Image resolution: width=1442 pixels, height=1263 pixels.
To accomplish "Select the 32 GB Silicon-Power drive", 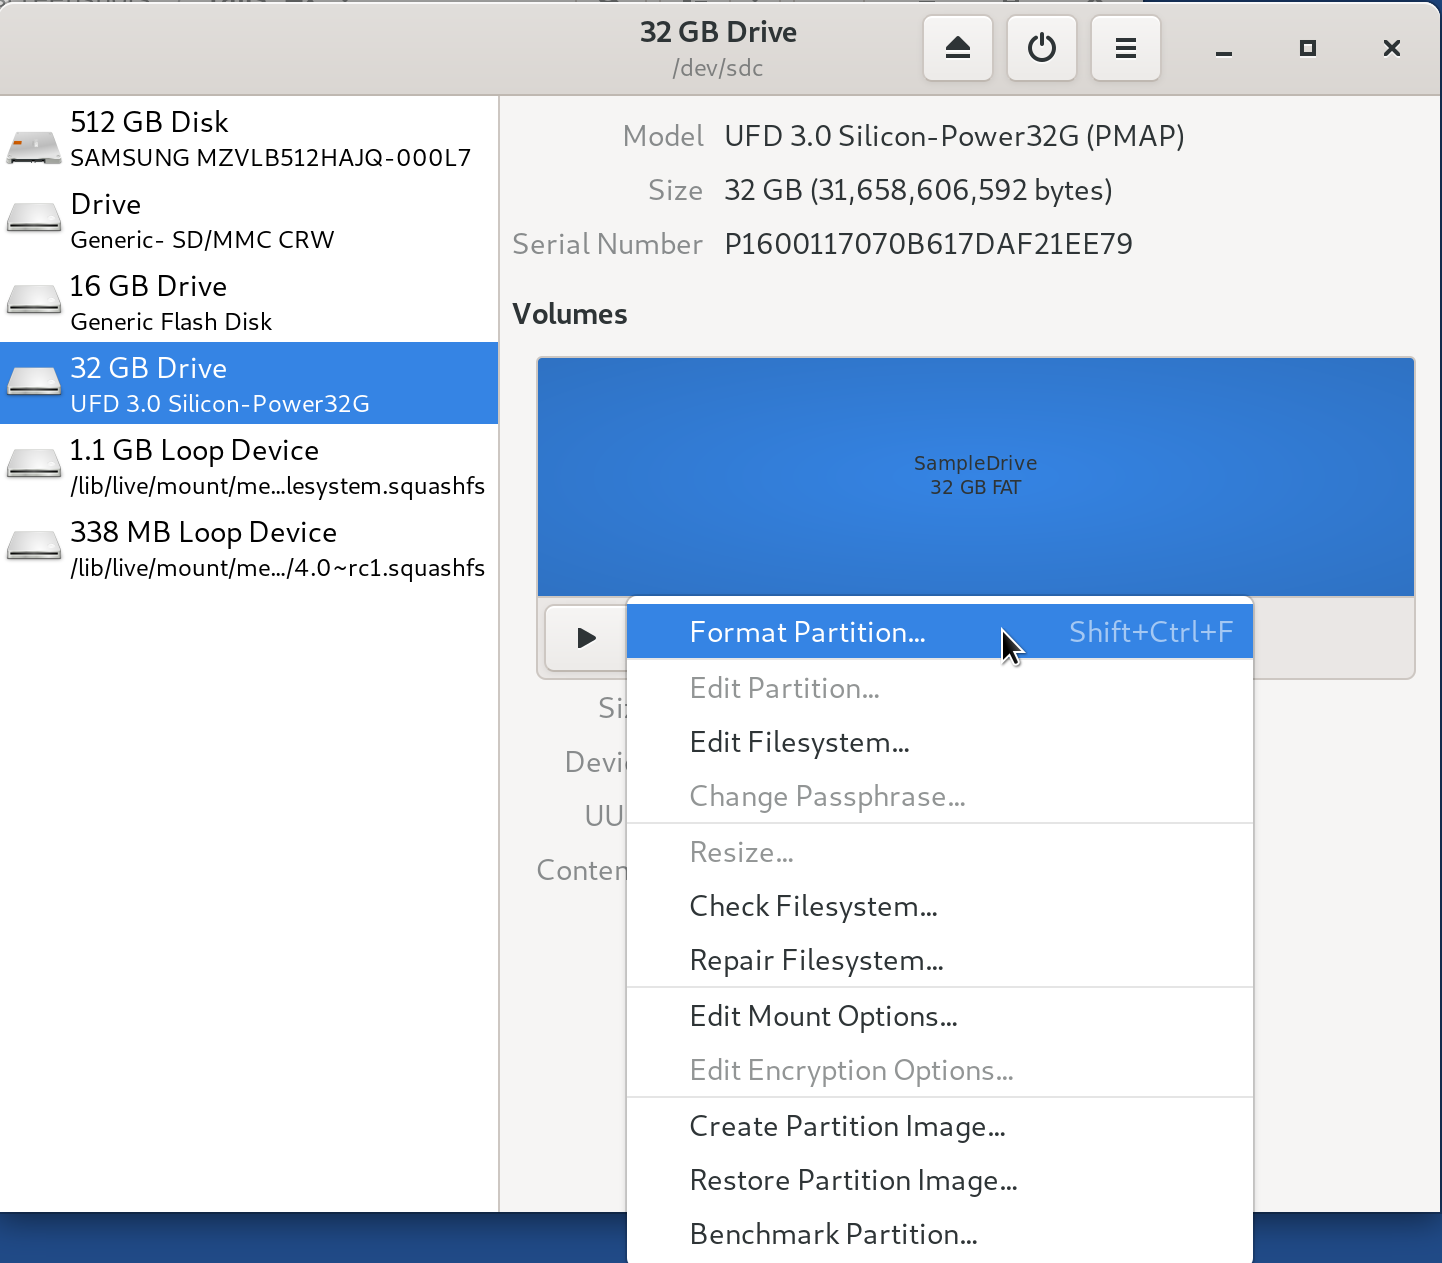I will coord(249,385).
